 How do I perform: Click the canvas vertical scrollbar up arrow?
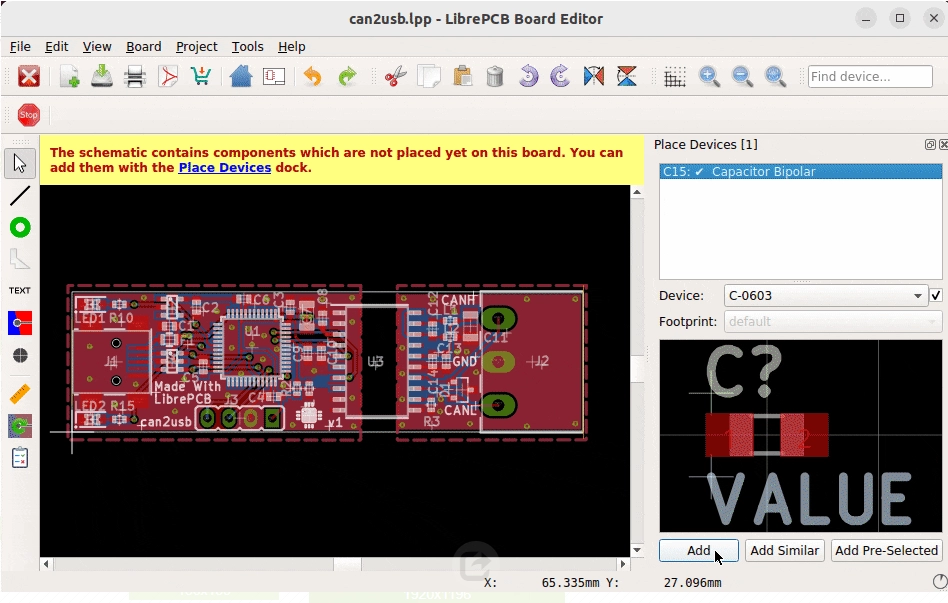coord(637,192)
